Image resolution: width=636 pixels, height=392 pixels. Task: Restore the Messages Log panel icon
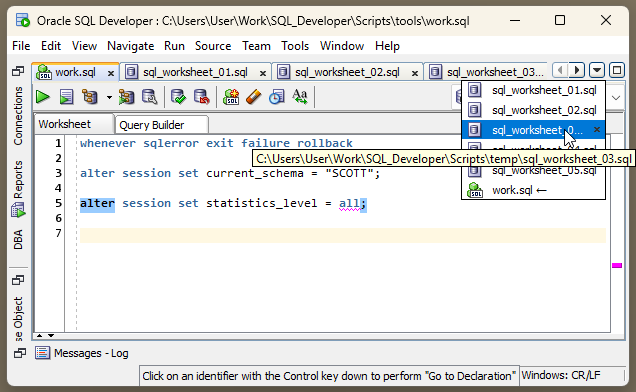(x=19, y=353)
